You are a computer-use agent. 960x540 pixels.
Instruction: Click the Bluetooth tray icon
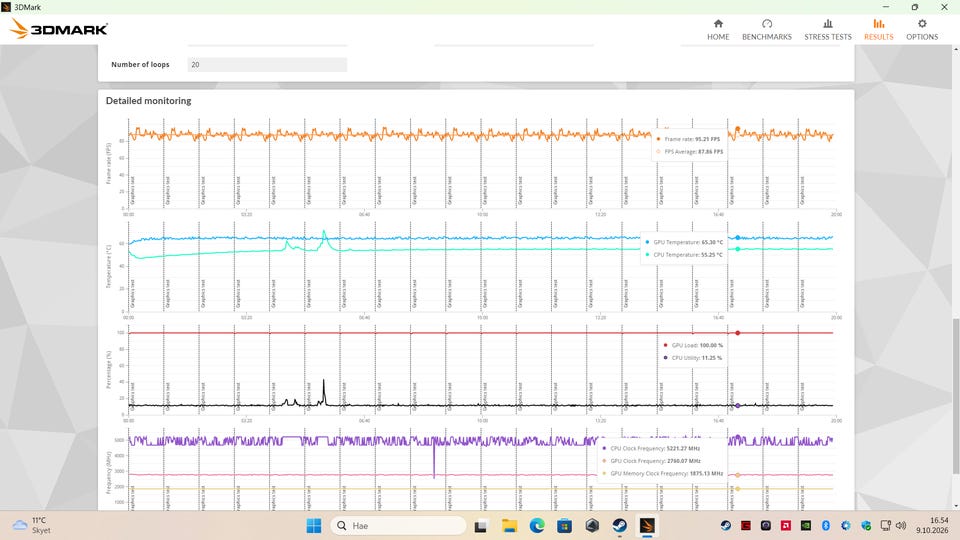(825, 525)
